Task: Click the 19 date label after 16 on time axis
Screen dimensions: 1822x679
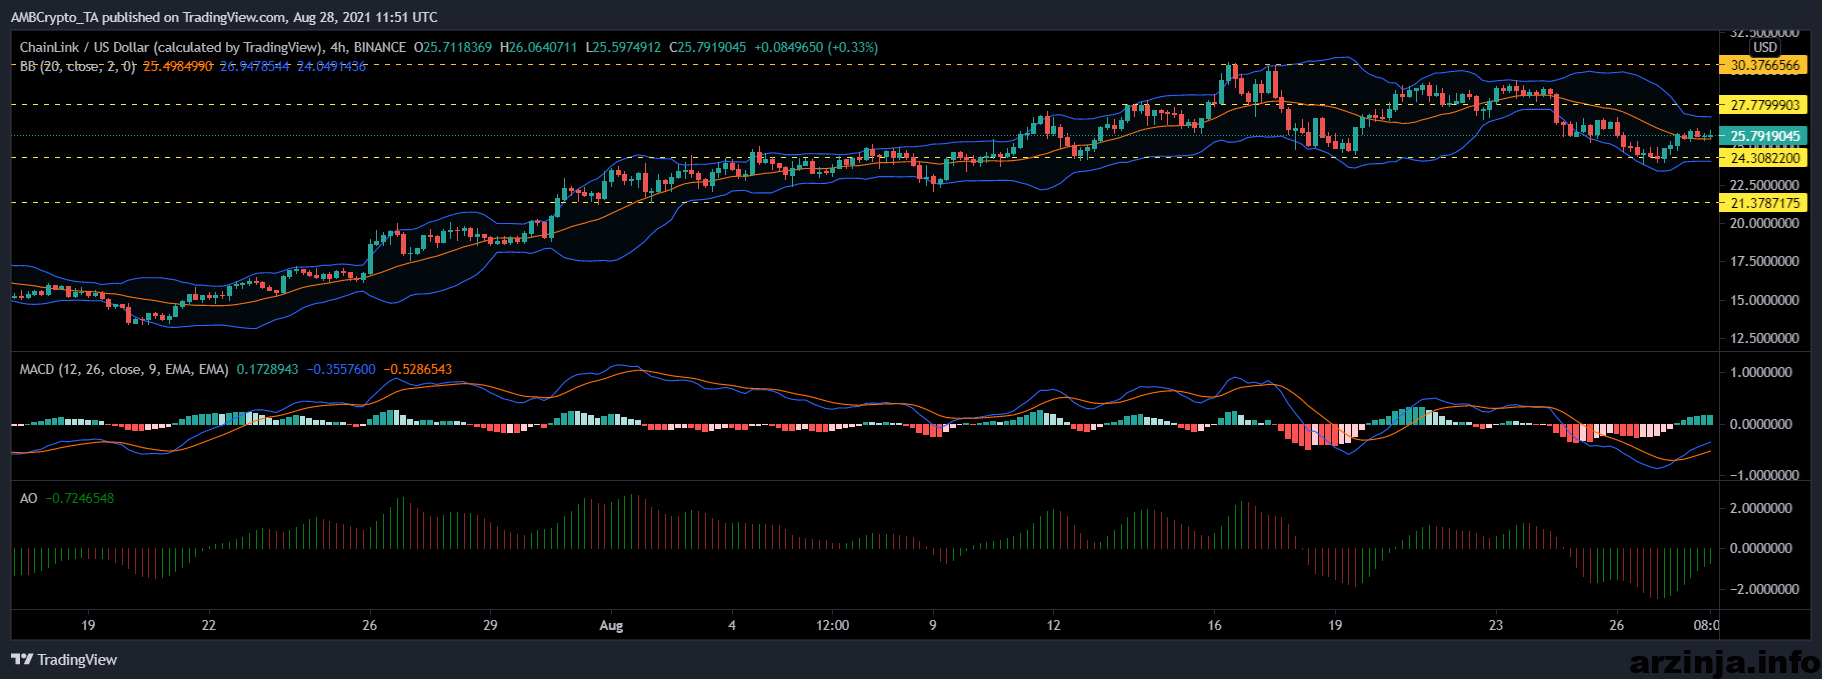Action: (x=1335, y=625)
